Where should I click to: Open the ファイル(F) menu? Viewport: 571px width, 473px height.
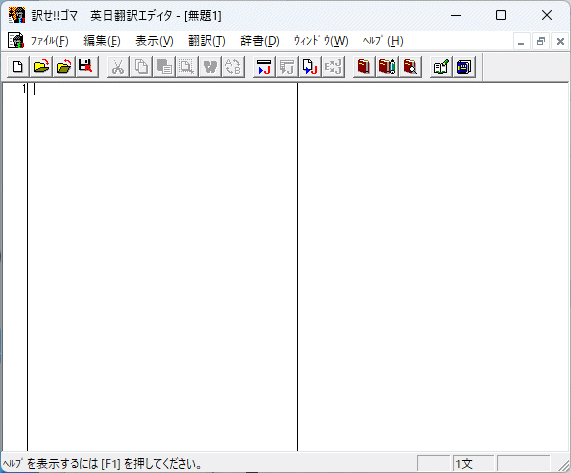coord(49,41)
